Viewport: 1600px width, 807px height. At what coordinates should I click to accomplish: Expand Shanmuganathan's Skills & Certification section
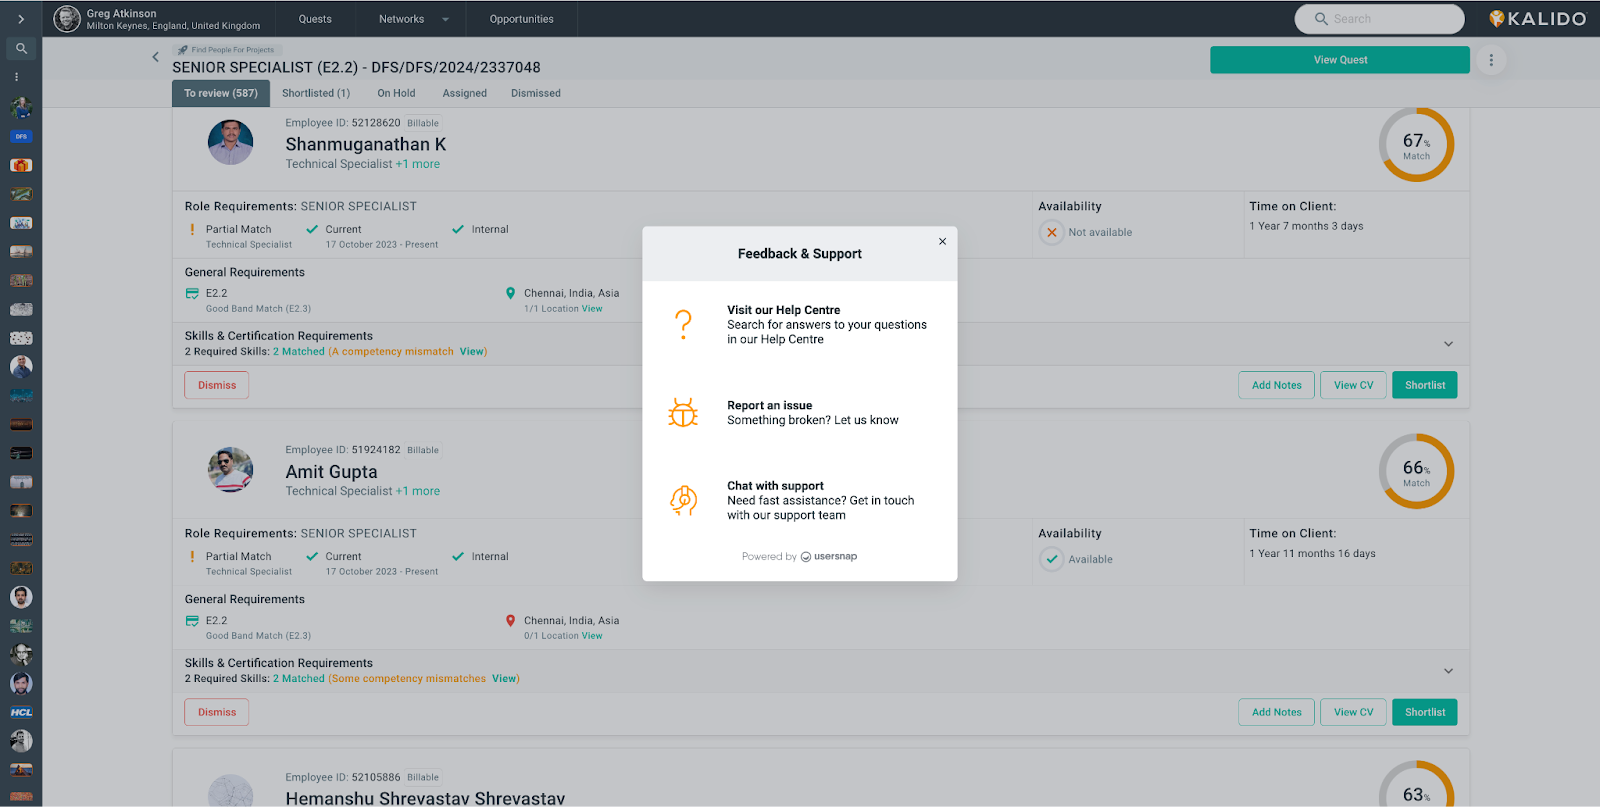coord(1448,344)
